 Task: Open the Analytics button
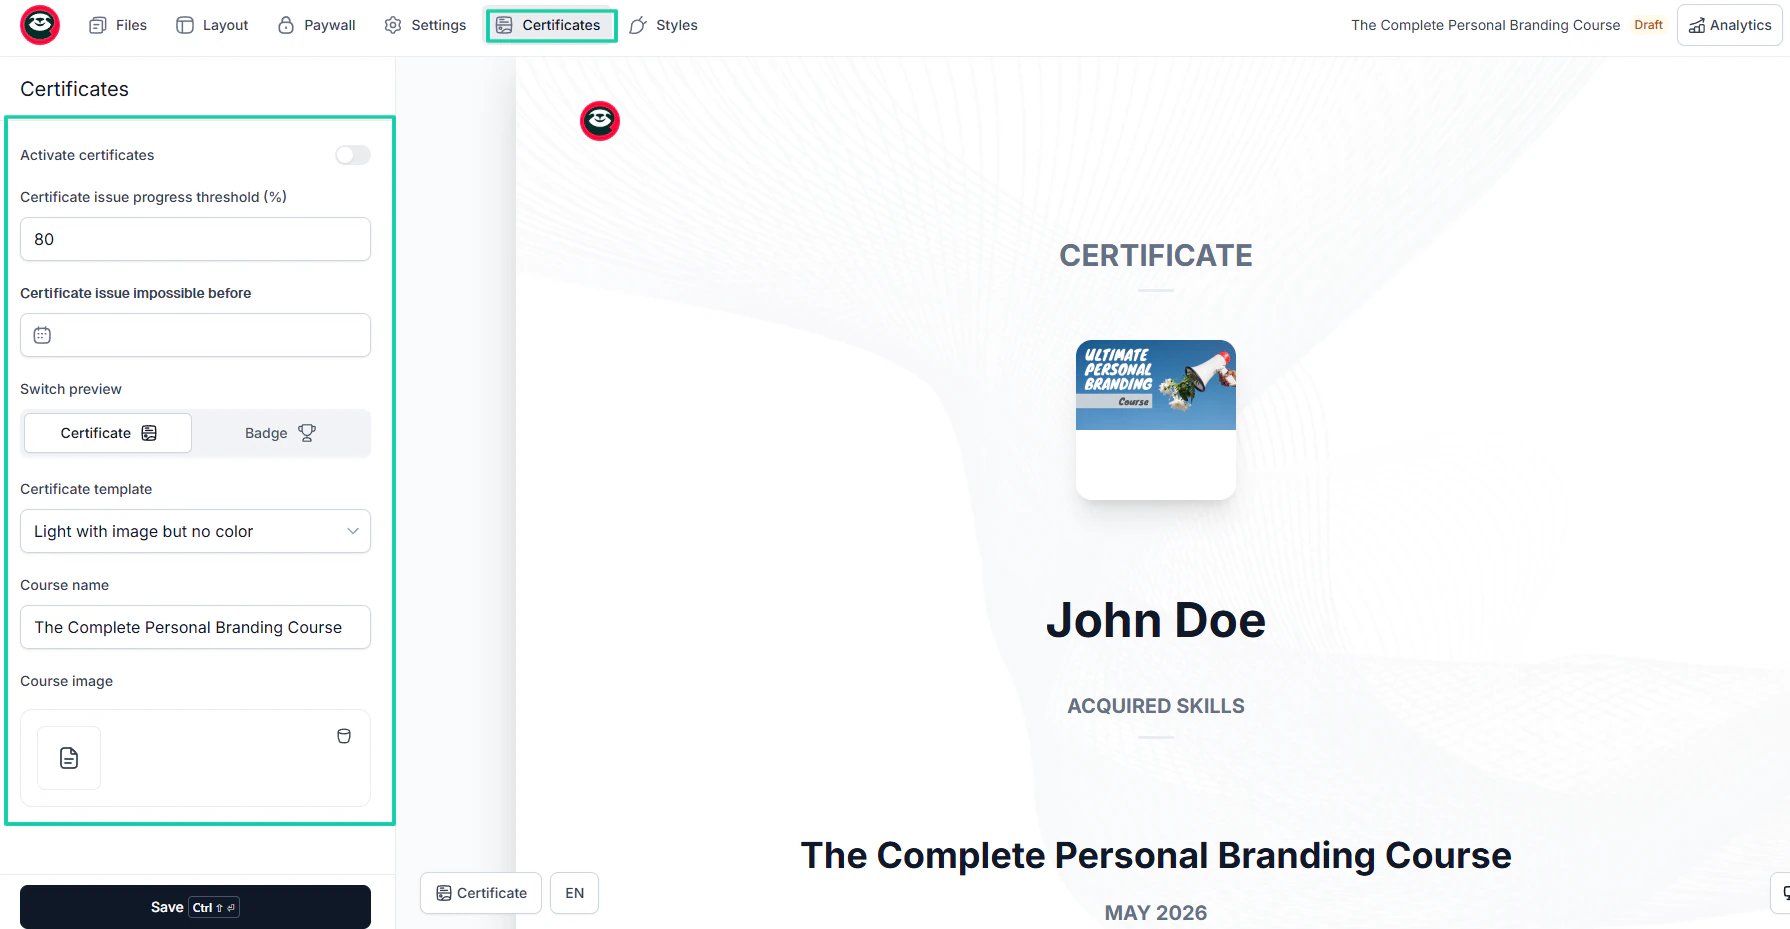(1730, 25)
